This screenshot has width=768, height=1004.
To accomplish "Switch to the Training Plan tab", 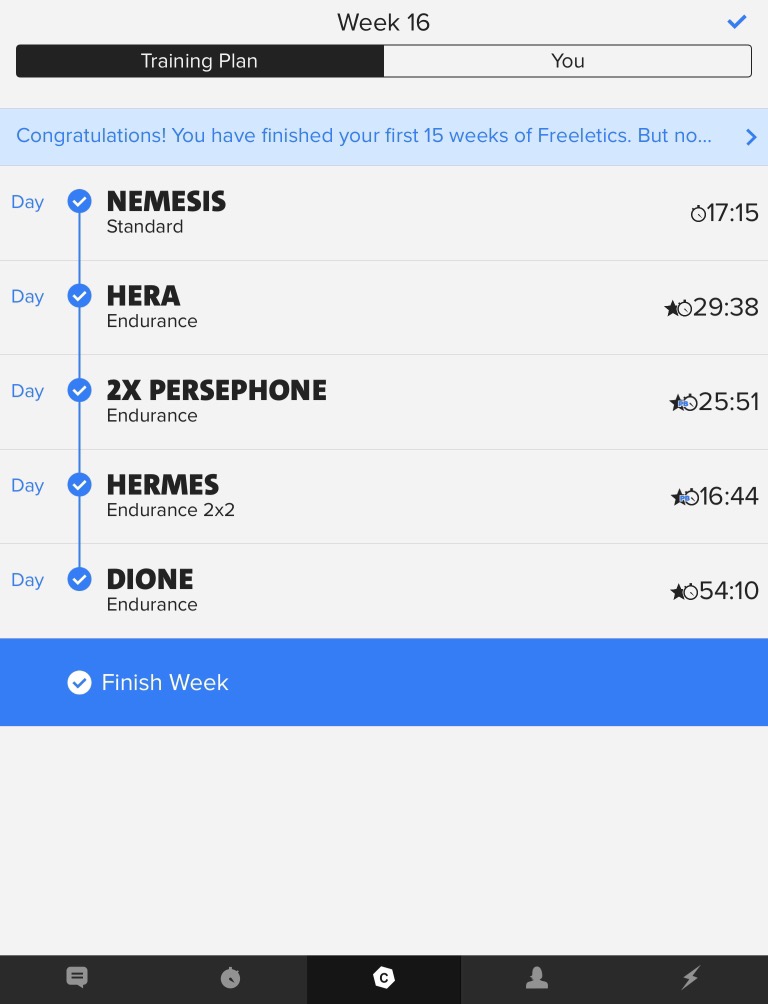I will 200,61.
